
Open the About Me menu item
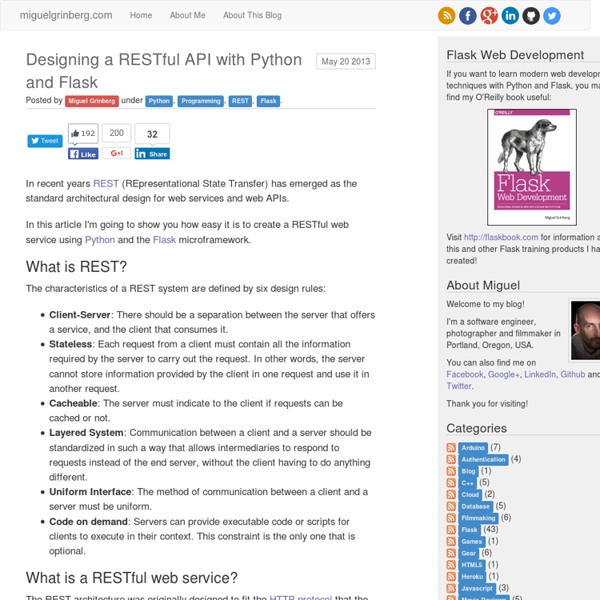(x=188, y=15)
